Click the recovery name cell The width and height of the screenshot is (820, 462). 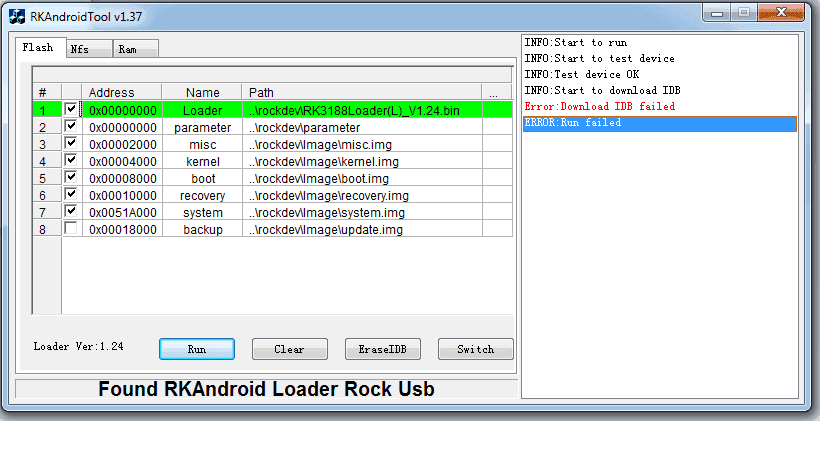point(202,196)
